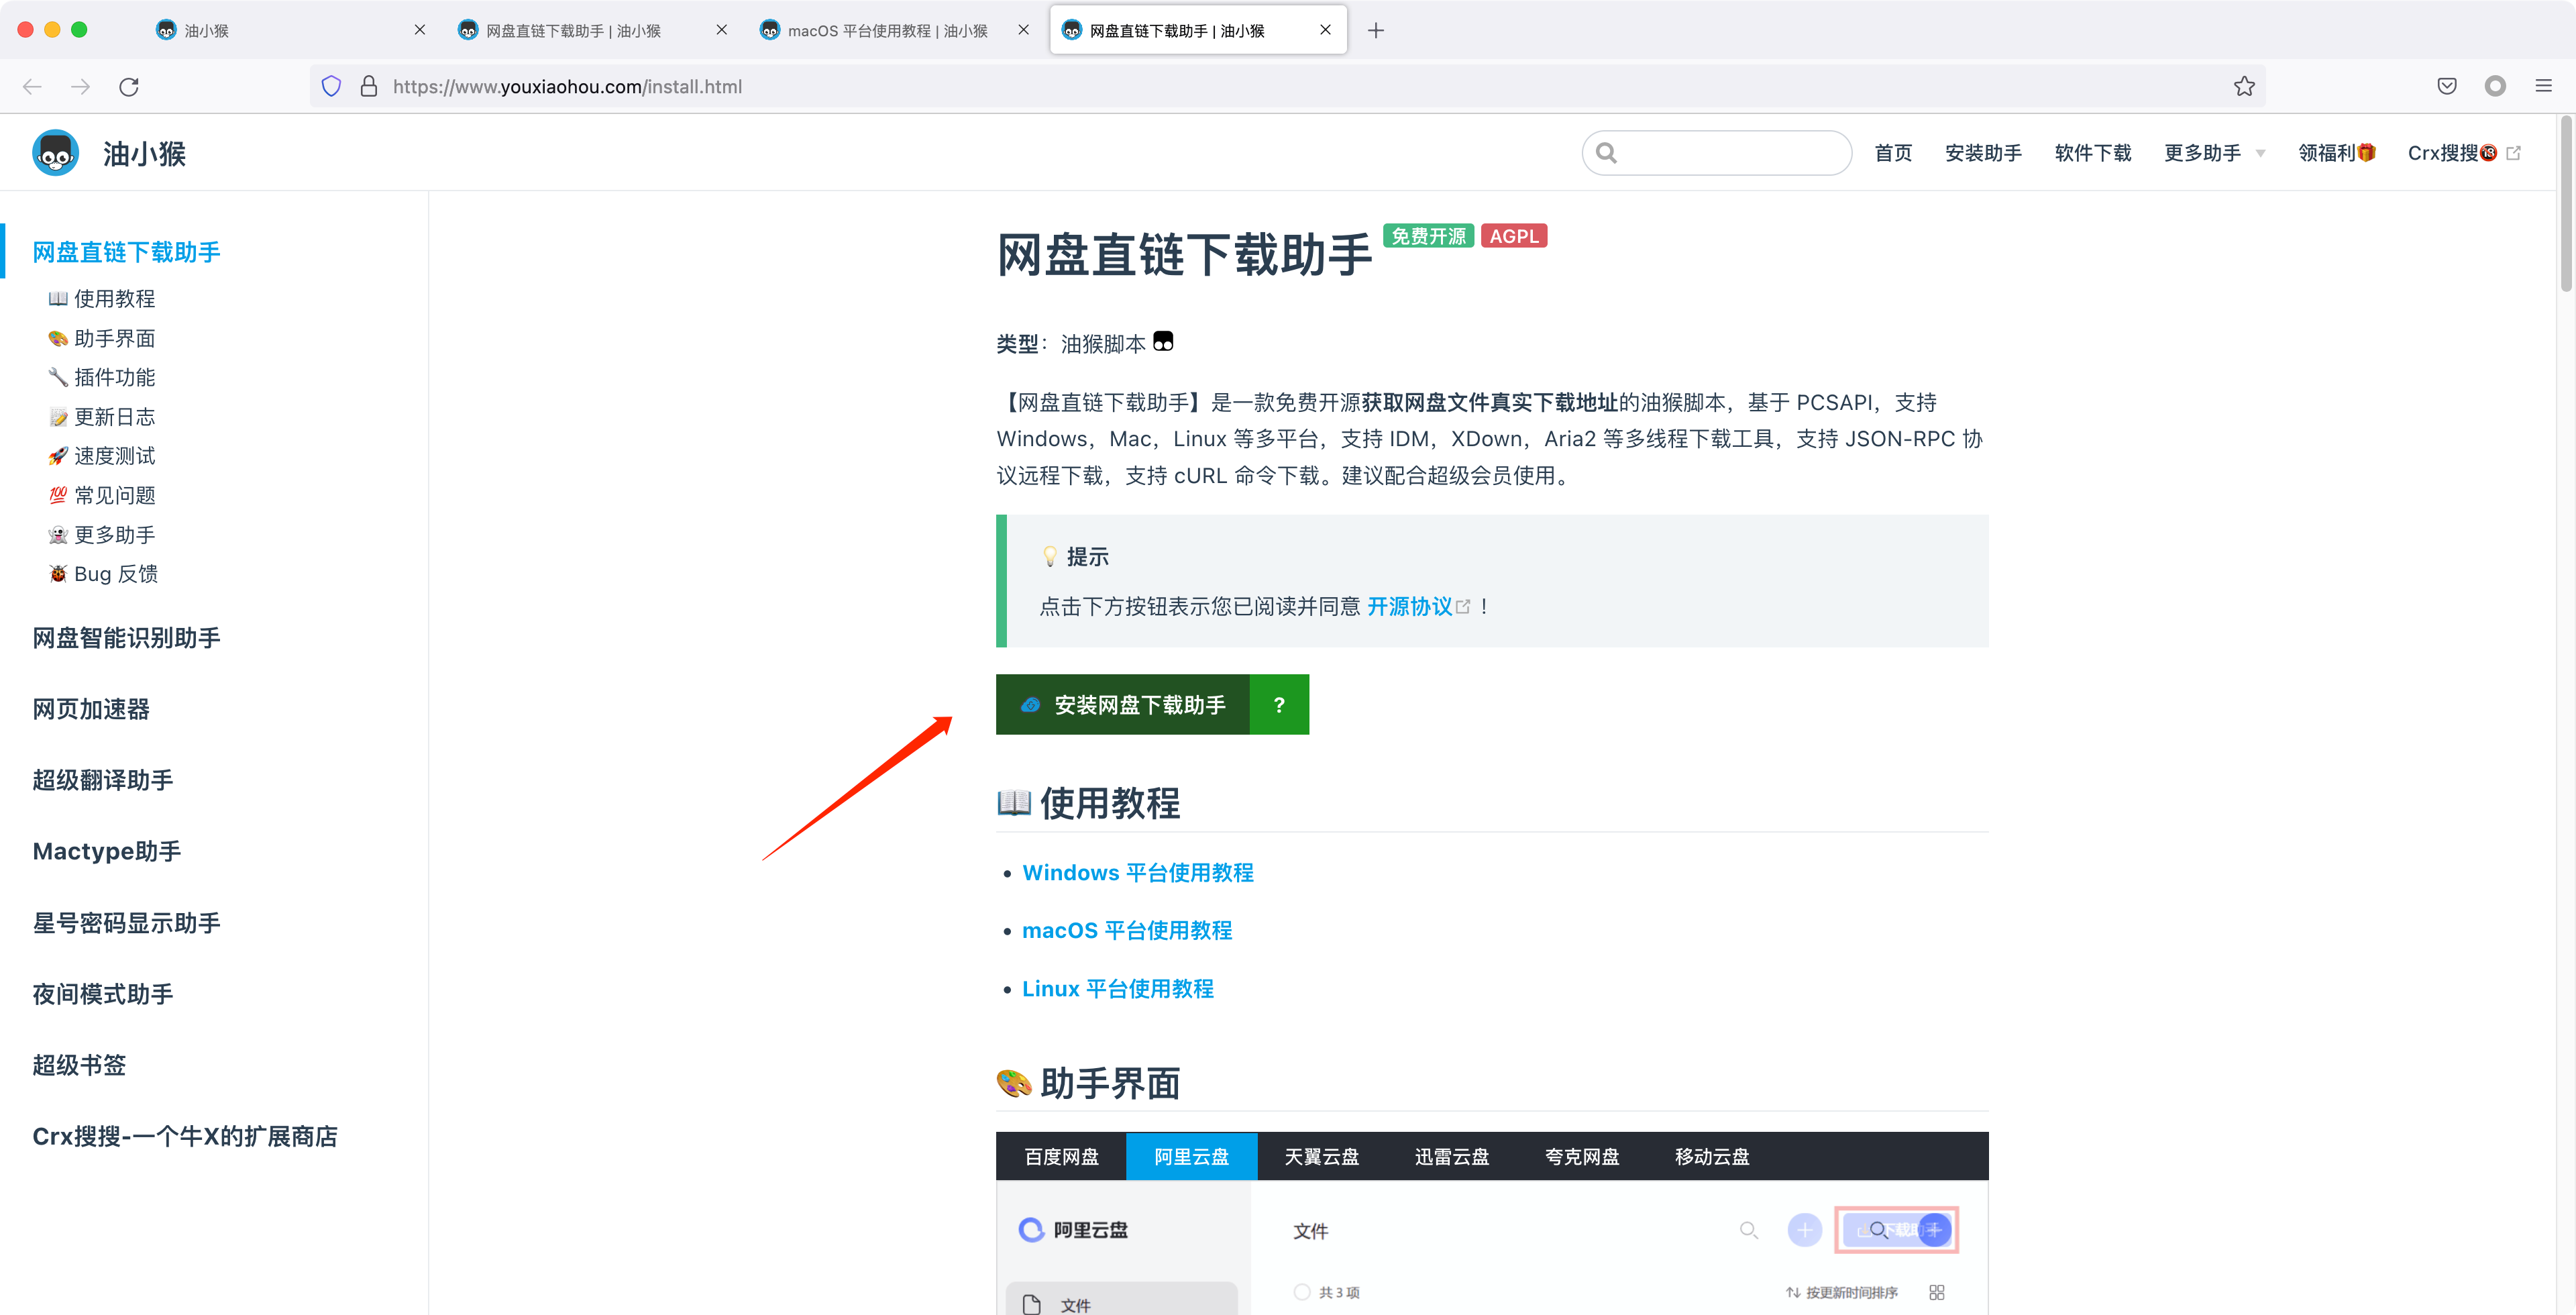Expand the 更多助手 dropdown menu
The height and width of the screenshot is (1315, 2576).
click(2214, 153)
